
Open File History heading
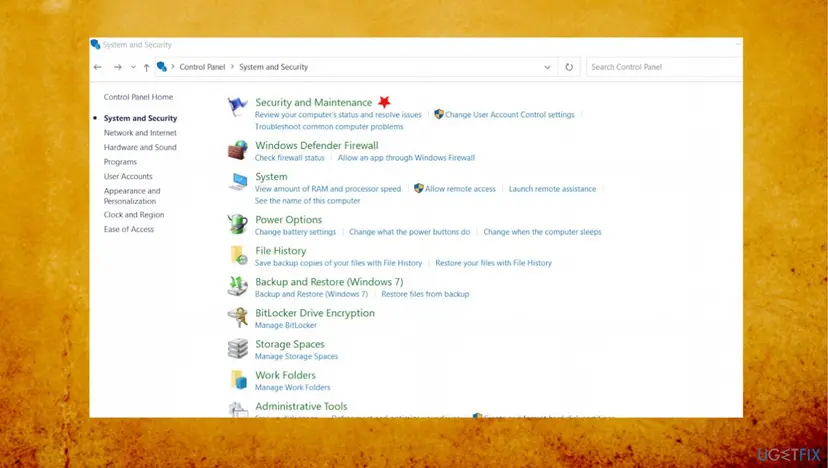tap(281, 251)
